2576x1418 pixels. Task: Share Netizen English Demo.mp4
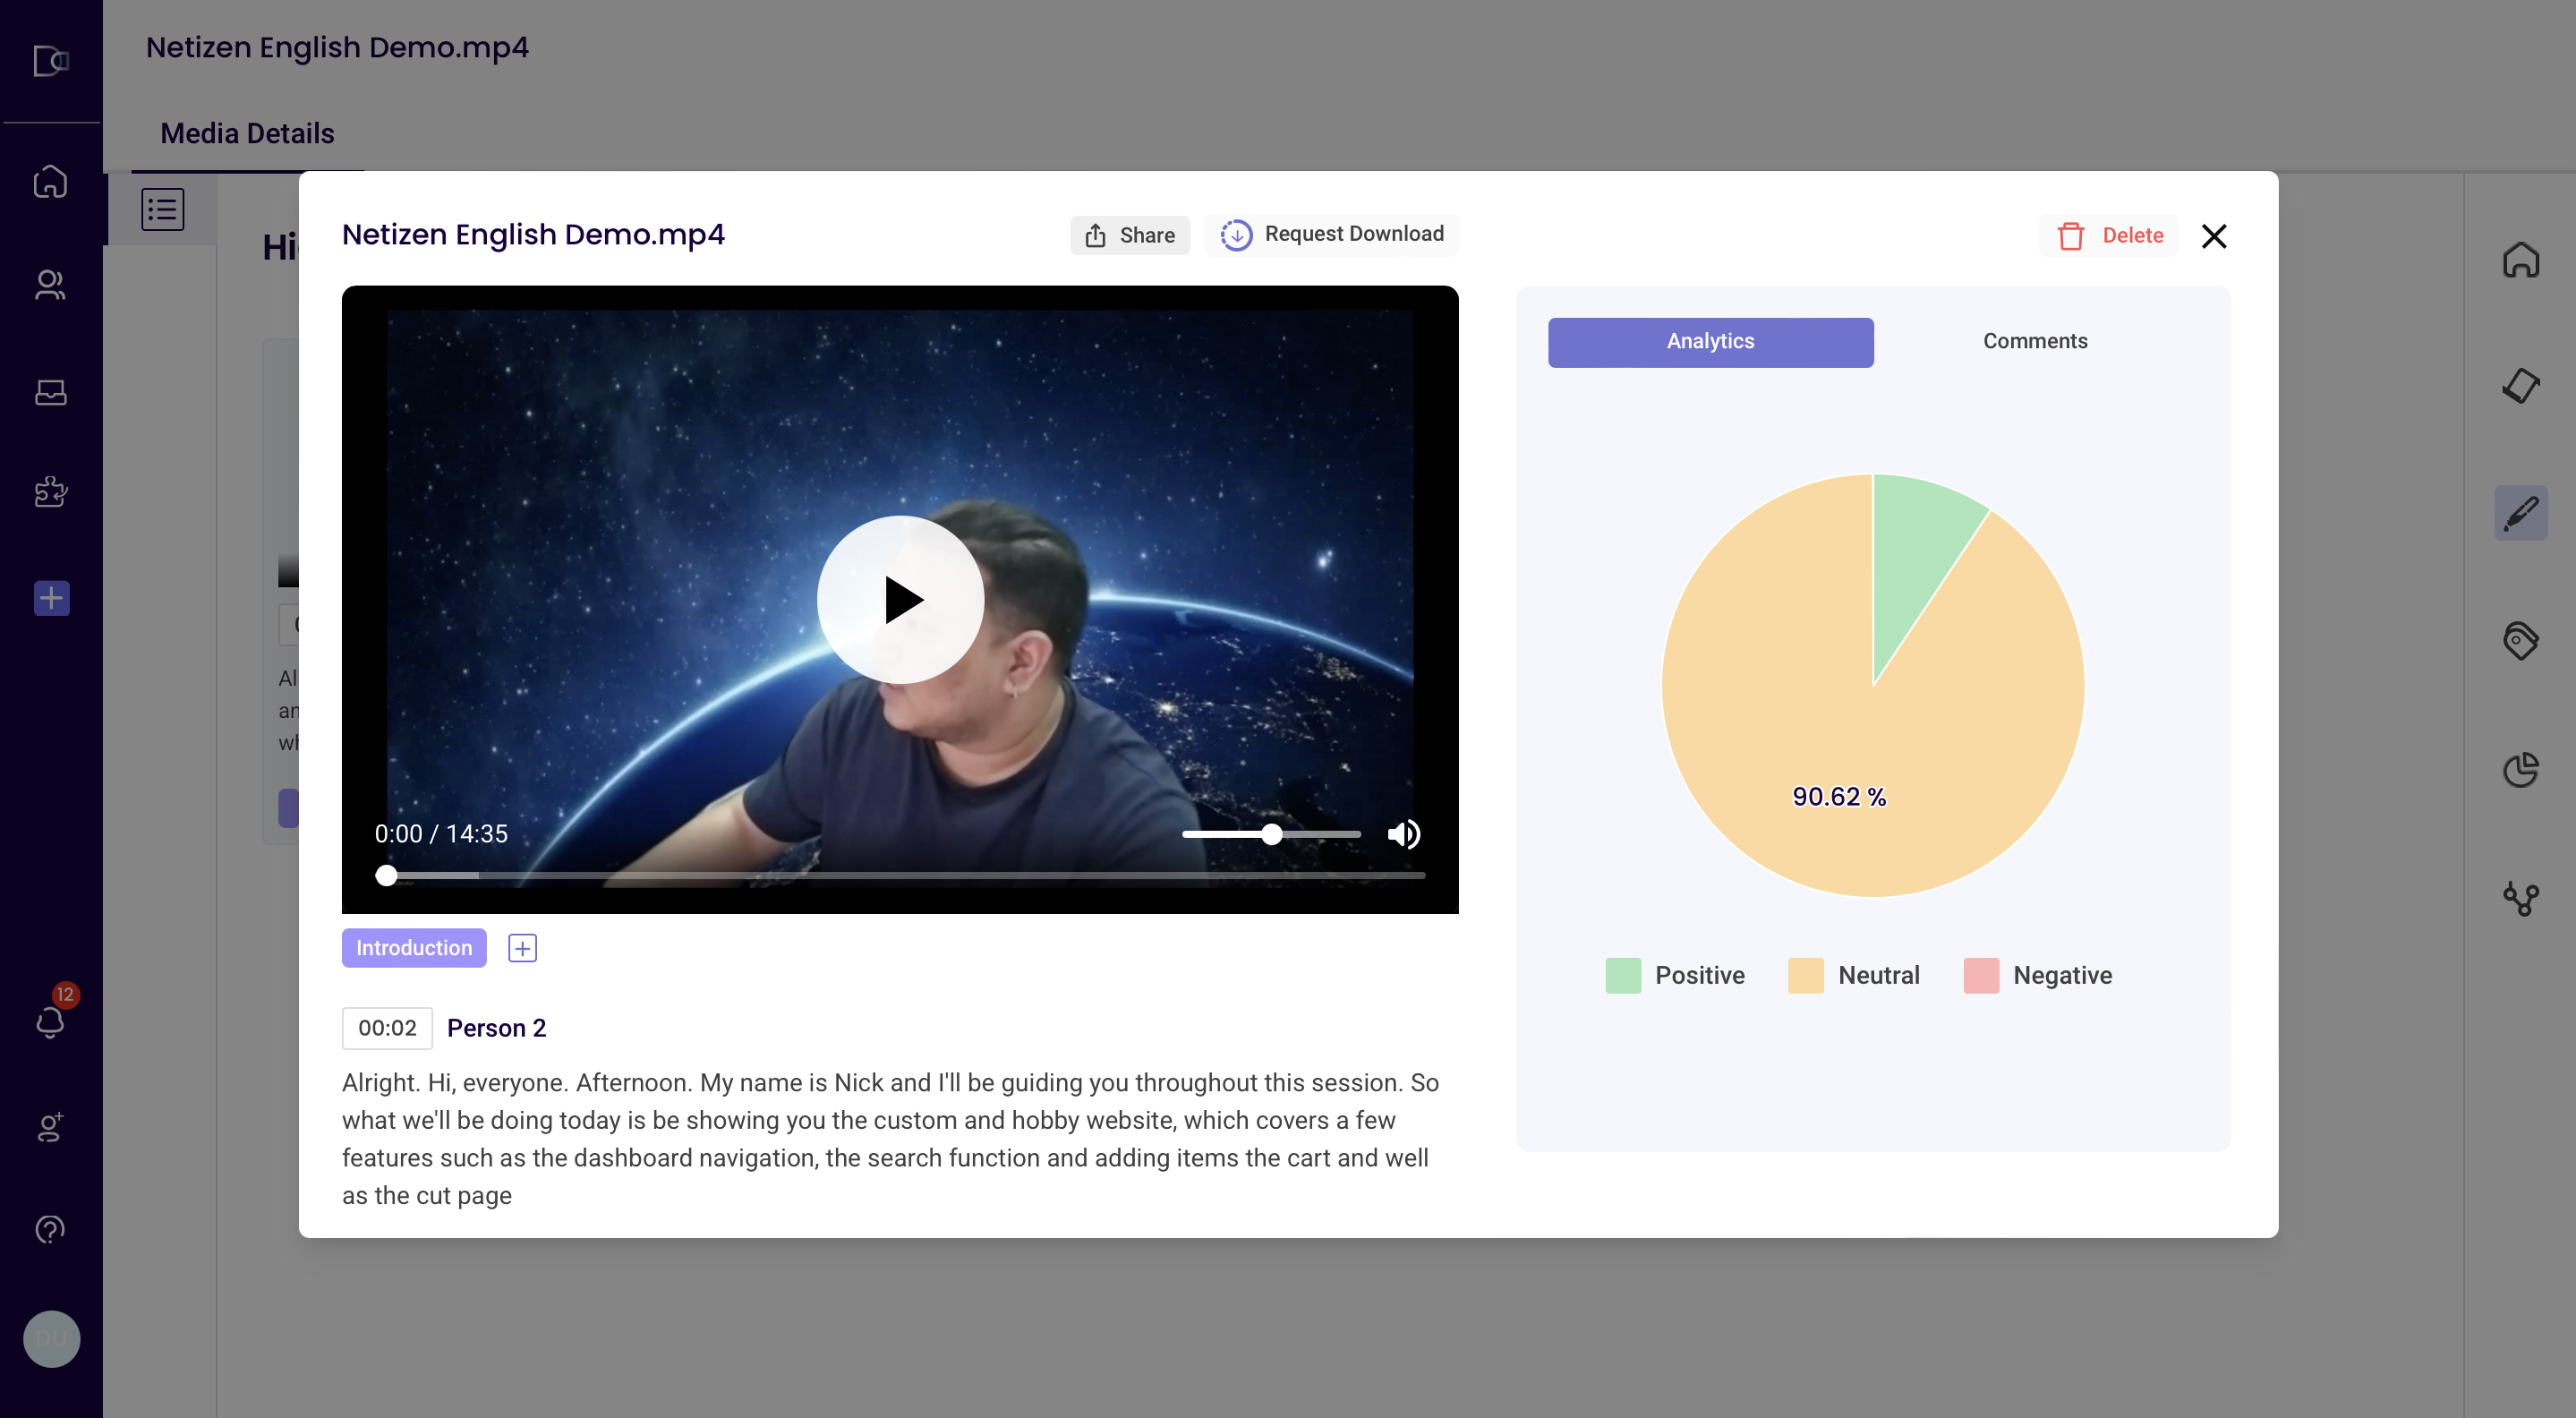tap(1130, 235)
